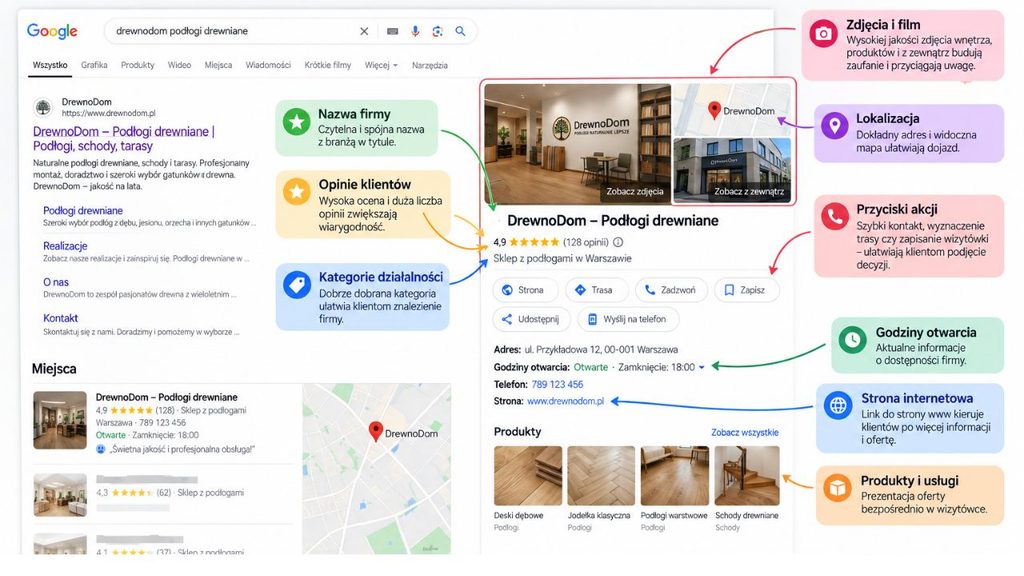Open DrewnoDom listing photo in Miejsca

pos(60,421)
